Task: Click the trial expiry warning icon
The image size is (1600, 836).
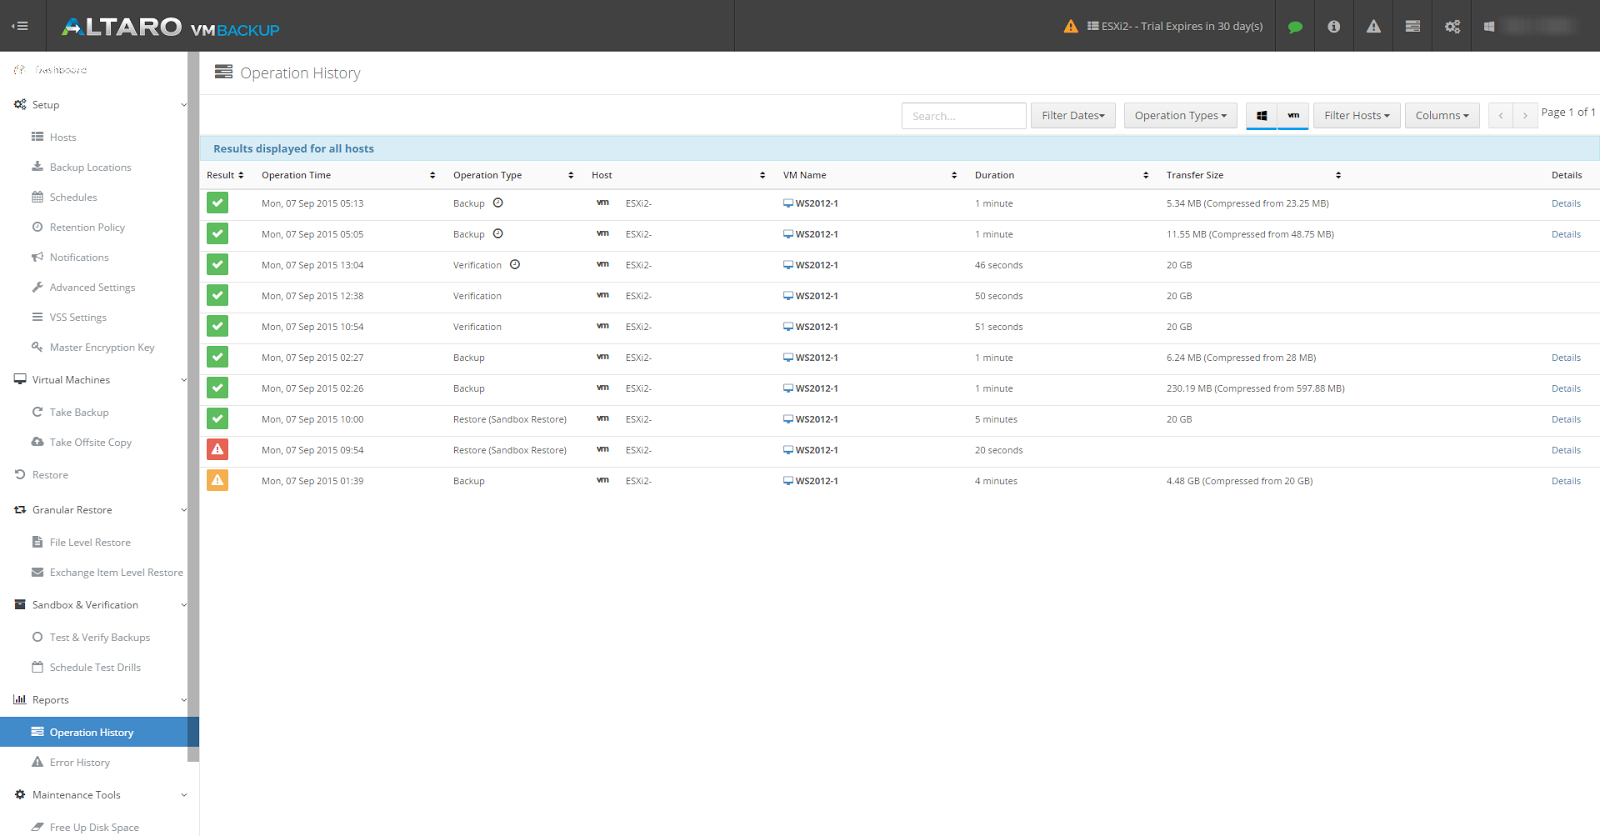Action: point(1071,26)
